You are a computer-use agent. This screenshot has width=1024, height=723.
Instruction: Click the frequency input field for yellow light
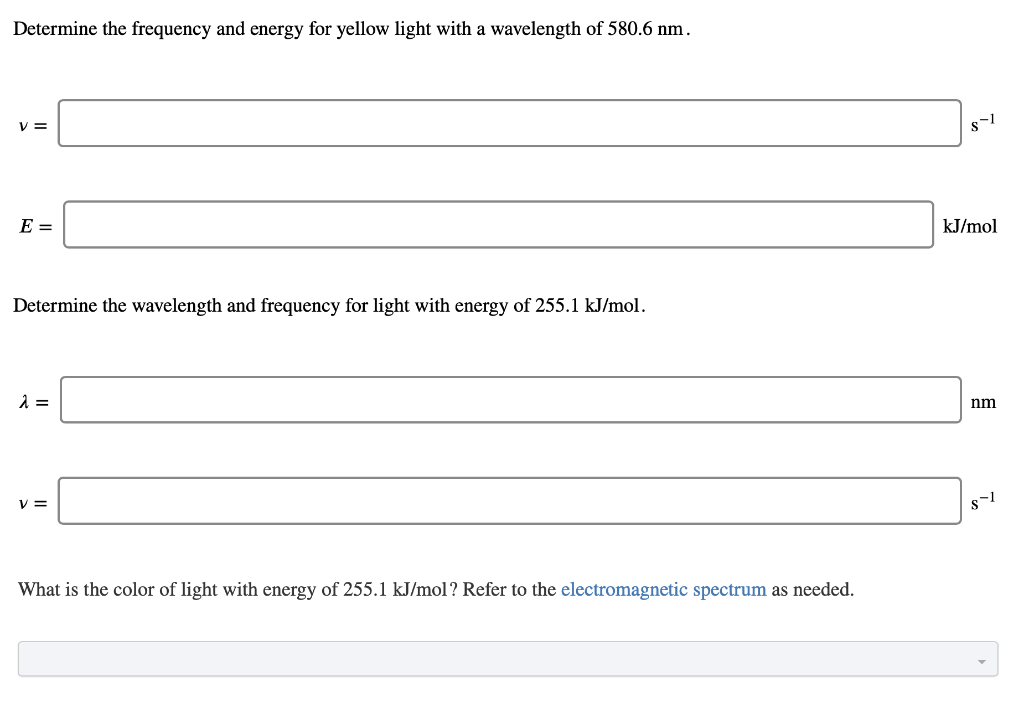coord(510,123)
